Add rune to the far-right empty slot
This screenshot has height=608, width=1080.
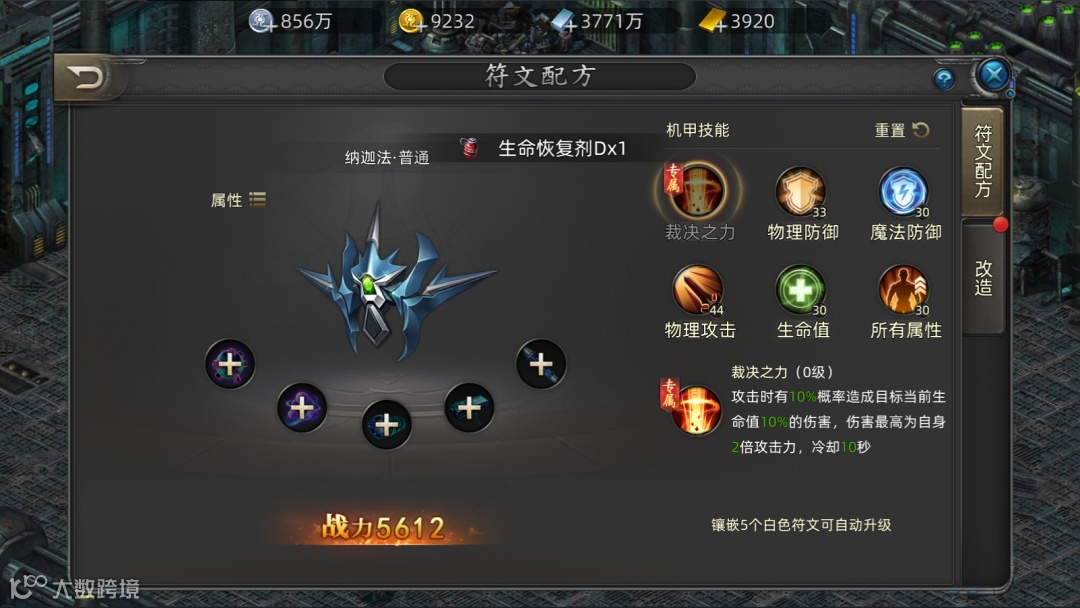point(541,364)
